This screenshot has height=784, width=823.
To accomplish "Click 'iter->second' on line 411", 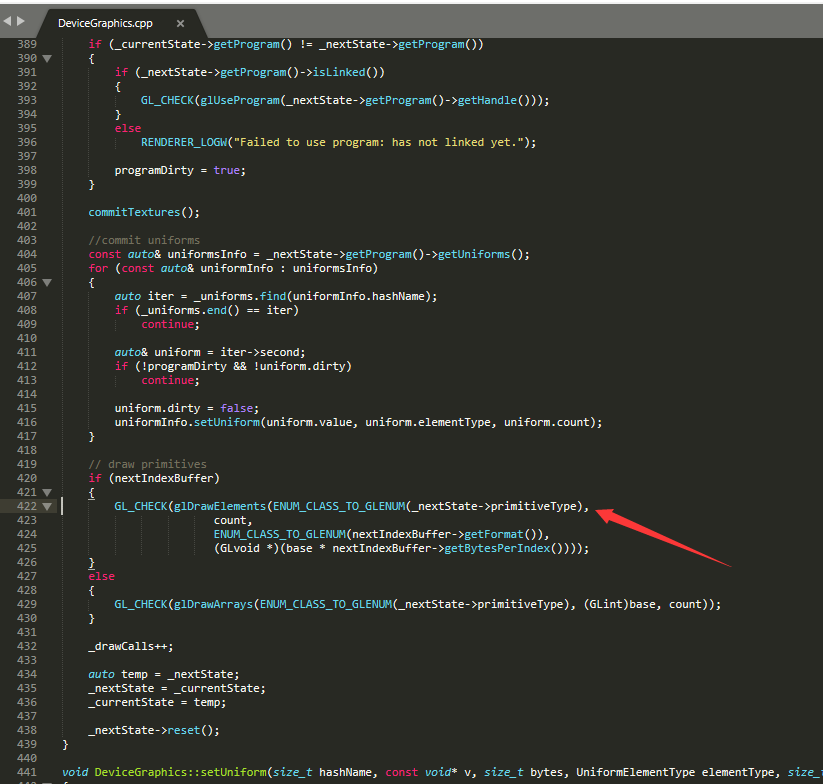I will (x=259, y=353).
